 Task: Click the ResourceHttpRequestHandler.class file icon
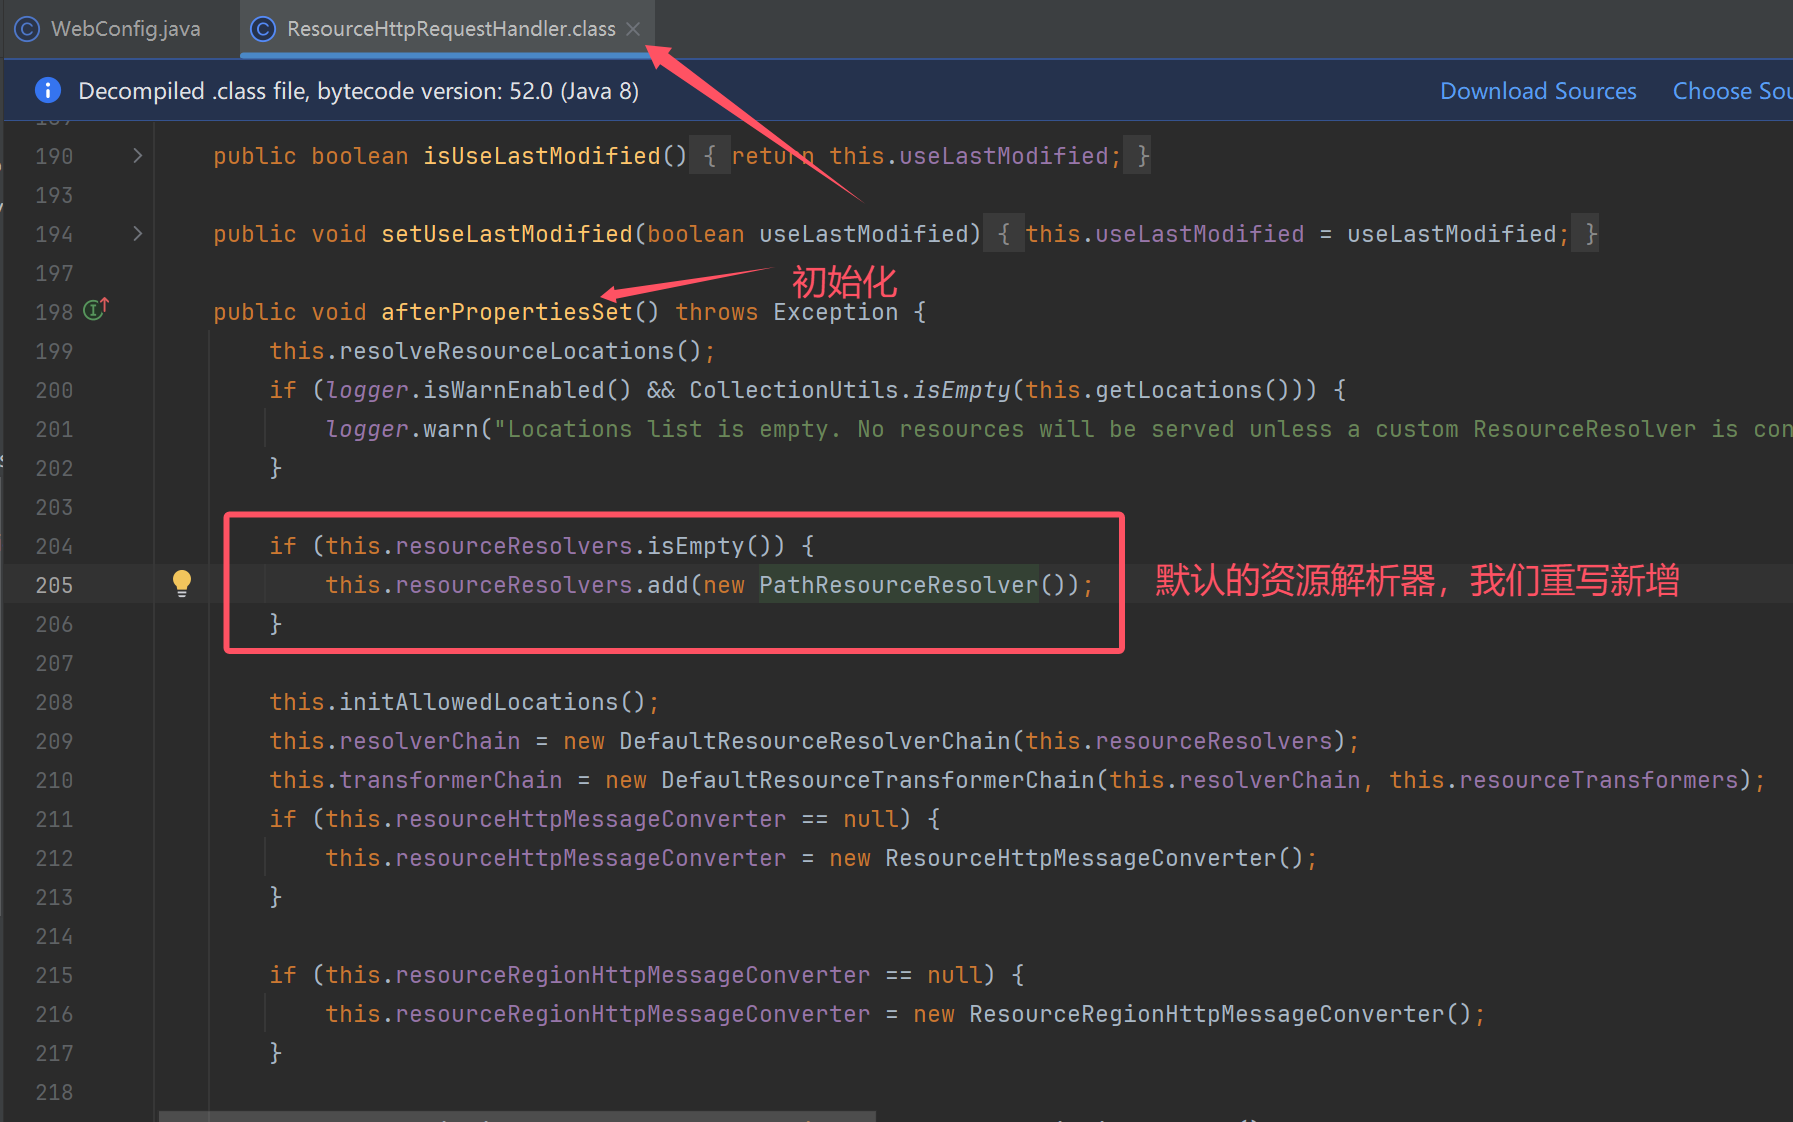point(263,29)
